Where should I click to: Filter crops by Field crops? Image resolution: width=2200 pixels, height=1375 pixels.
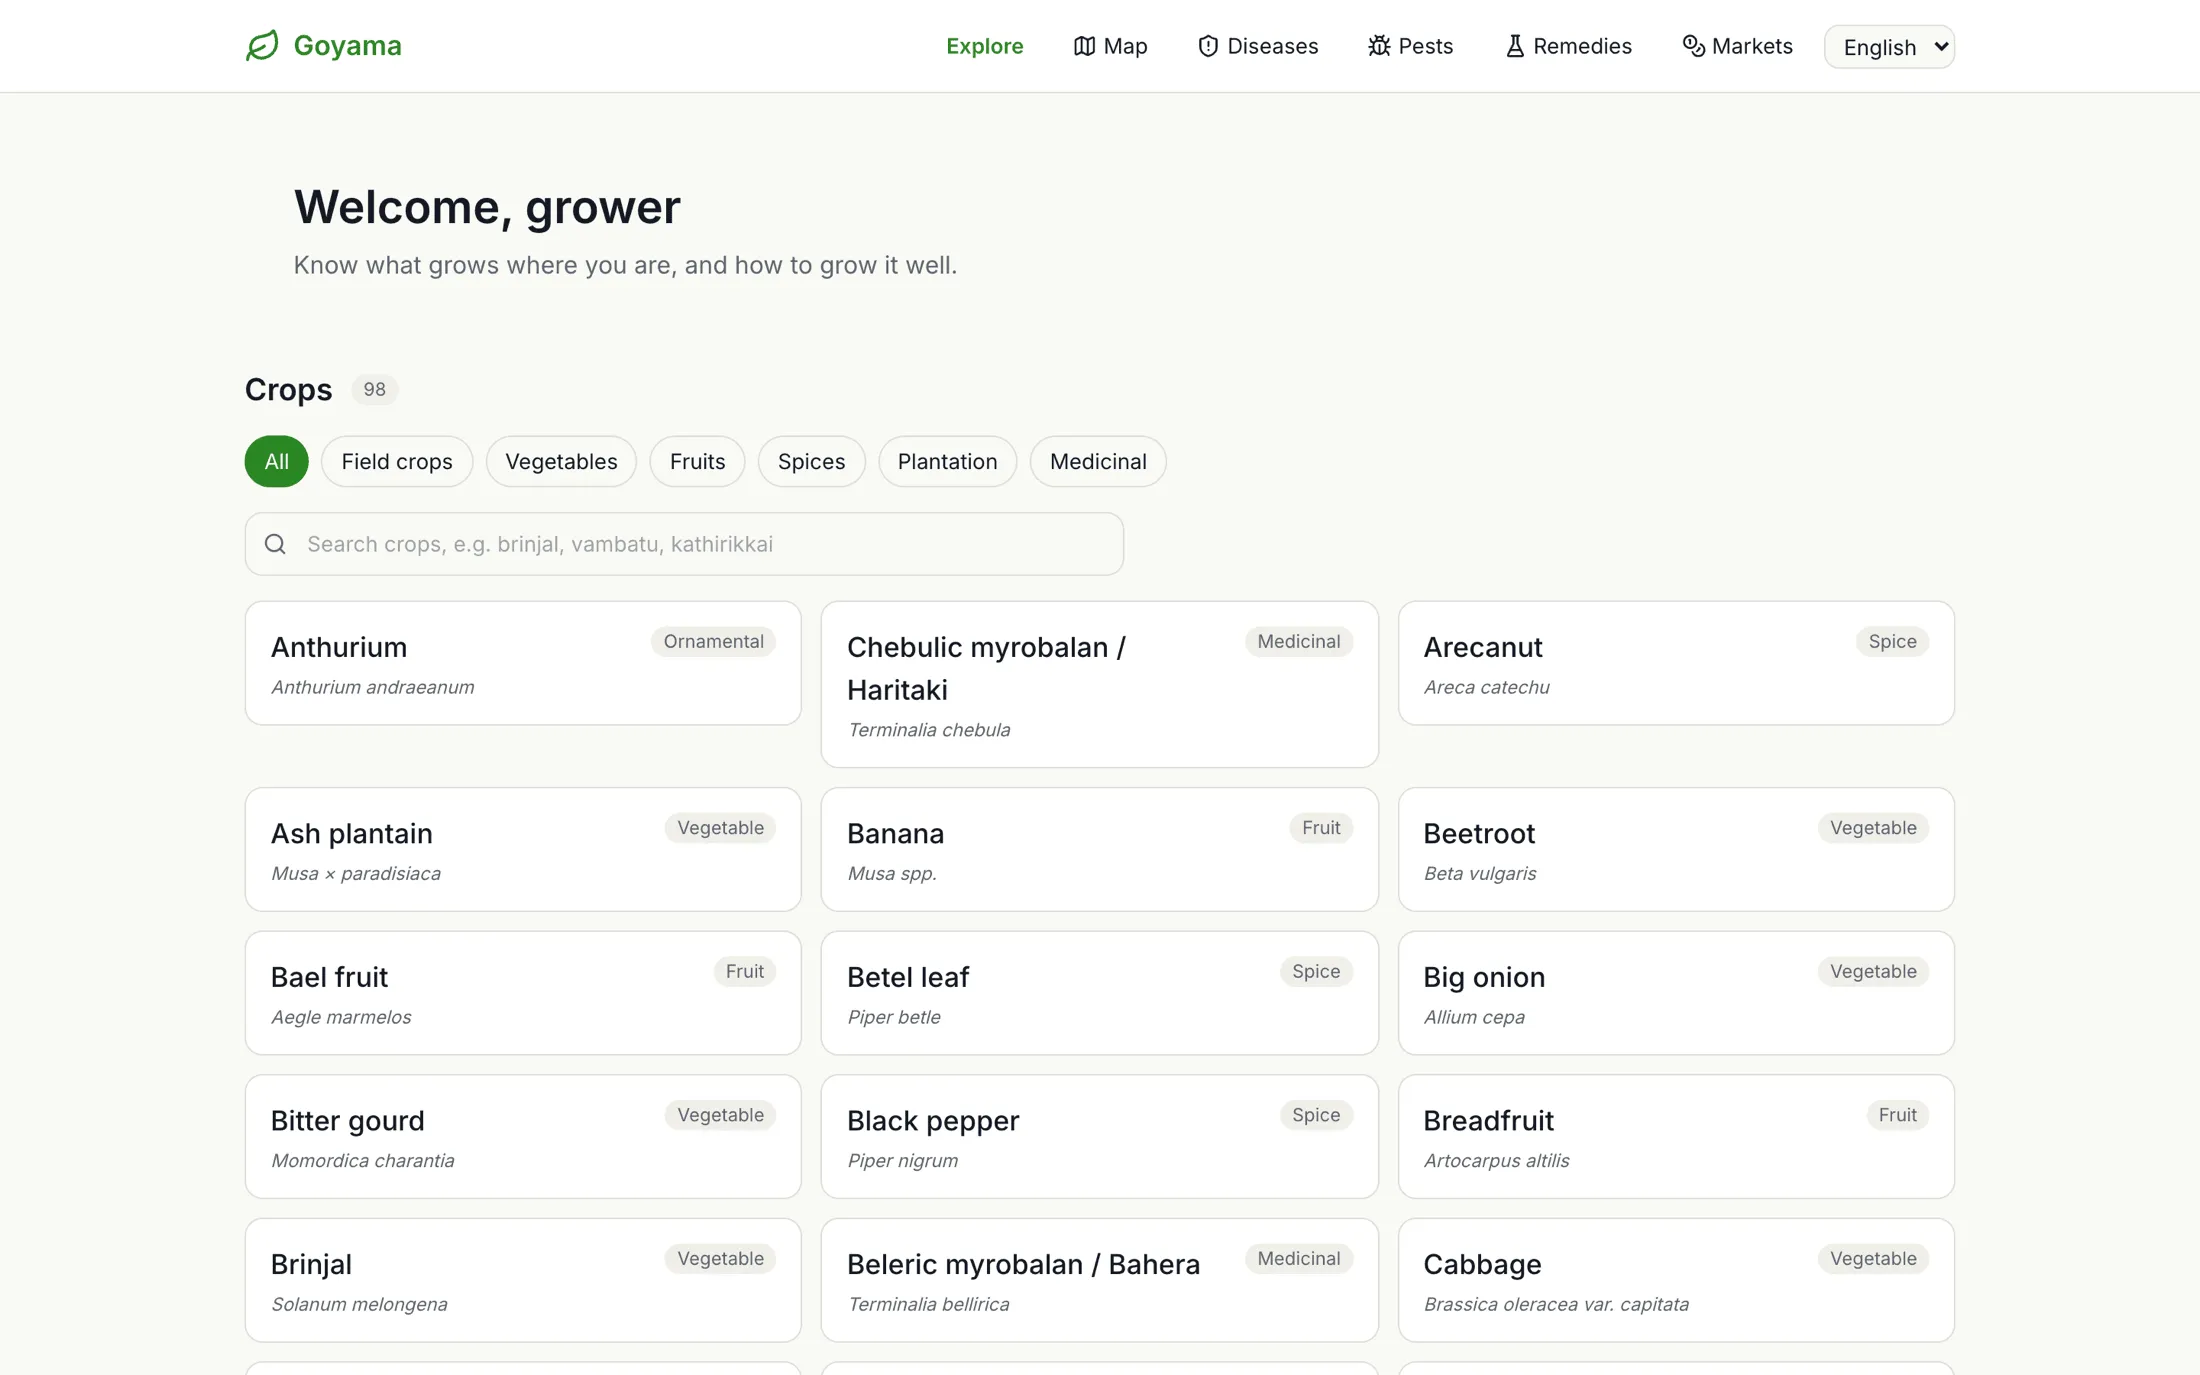397,461
